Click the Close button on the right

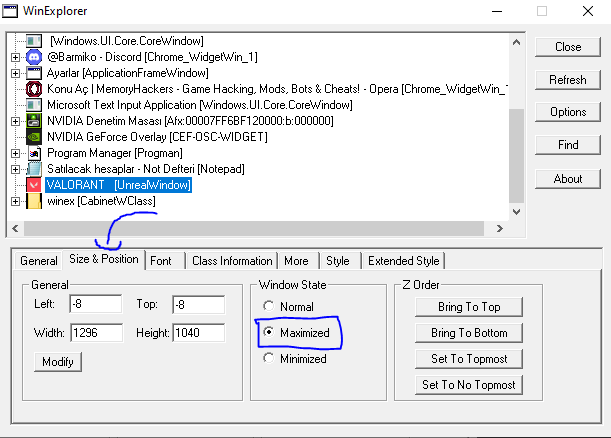tap(568, 47)
